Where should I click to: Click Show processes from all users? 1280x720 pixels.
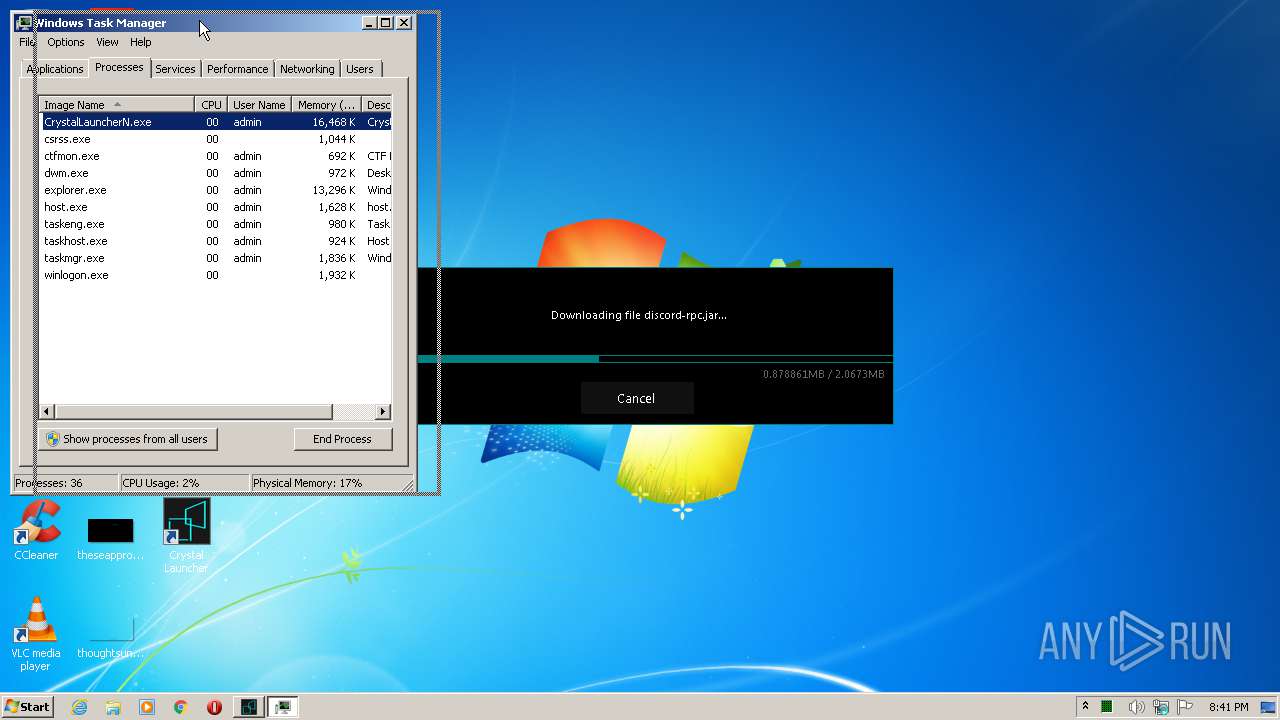point(127,439)
